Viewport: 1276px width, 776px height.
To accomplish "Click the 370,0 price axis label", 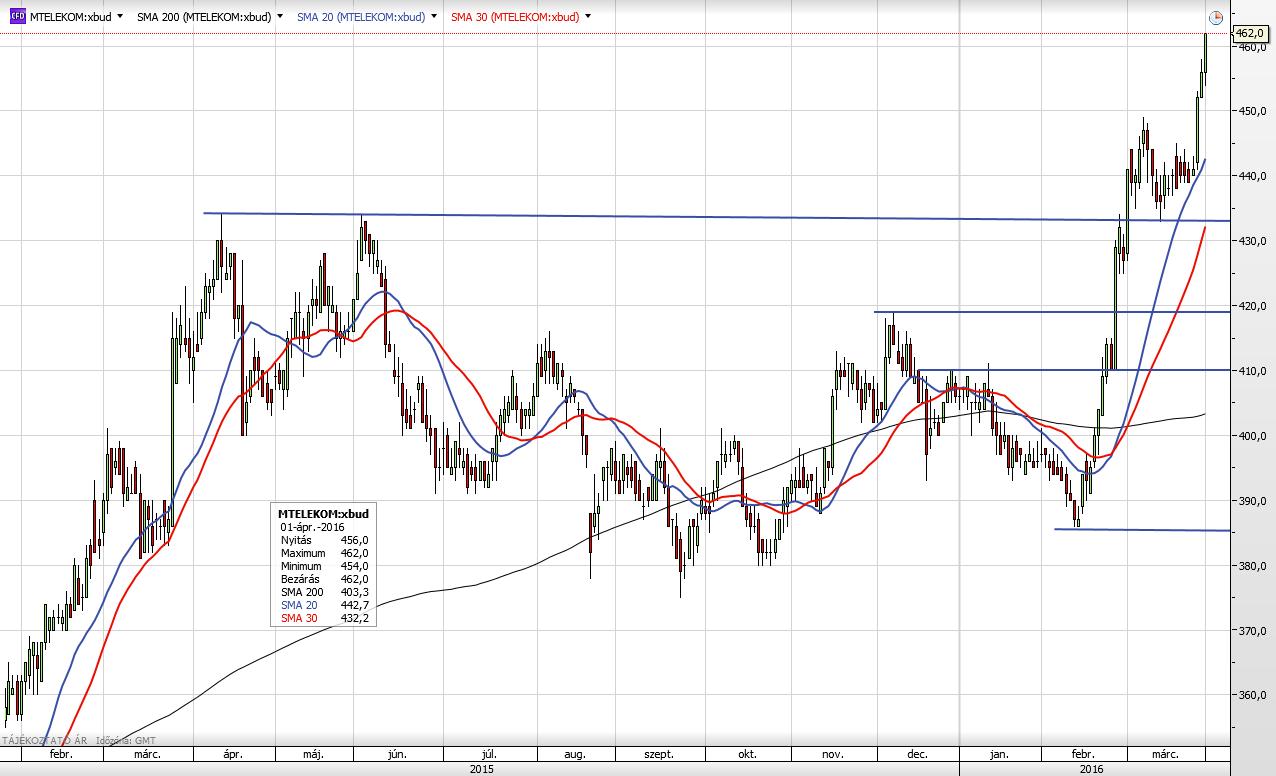I will [1254, 631].
